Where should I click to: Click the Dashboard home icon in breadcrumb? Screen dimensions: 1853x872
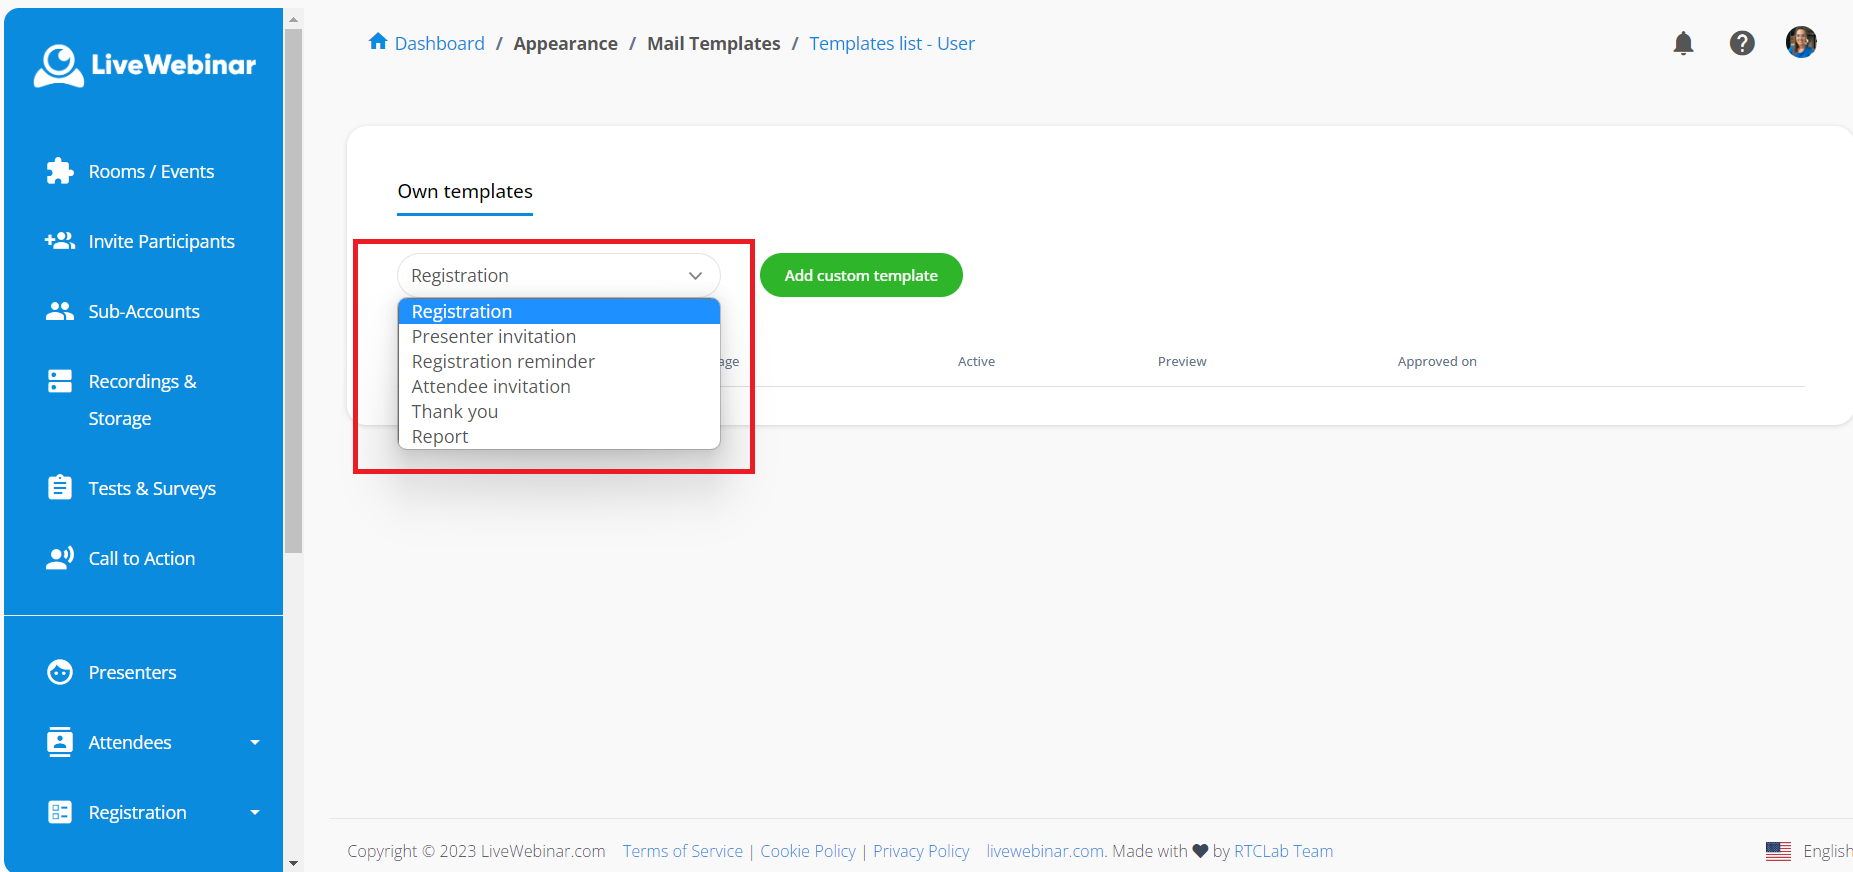(378, 42)
